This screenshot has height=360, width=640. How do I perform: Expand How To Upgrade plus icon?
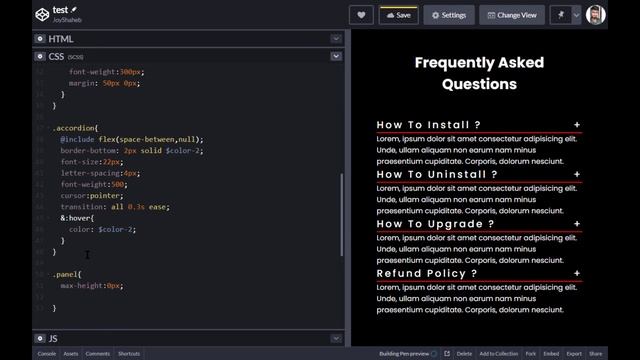[x=577, y=224]
